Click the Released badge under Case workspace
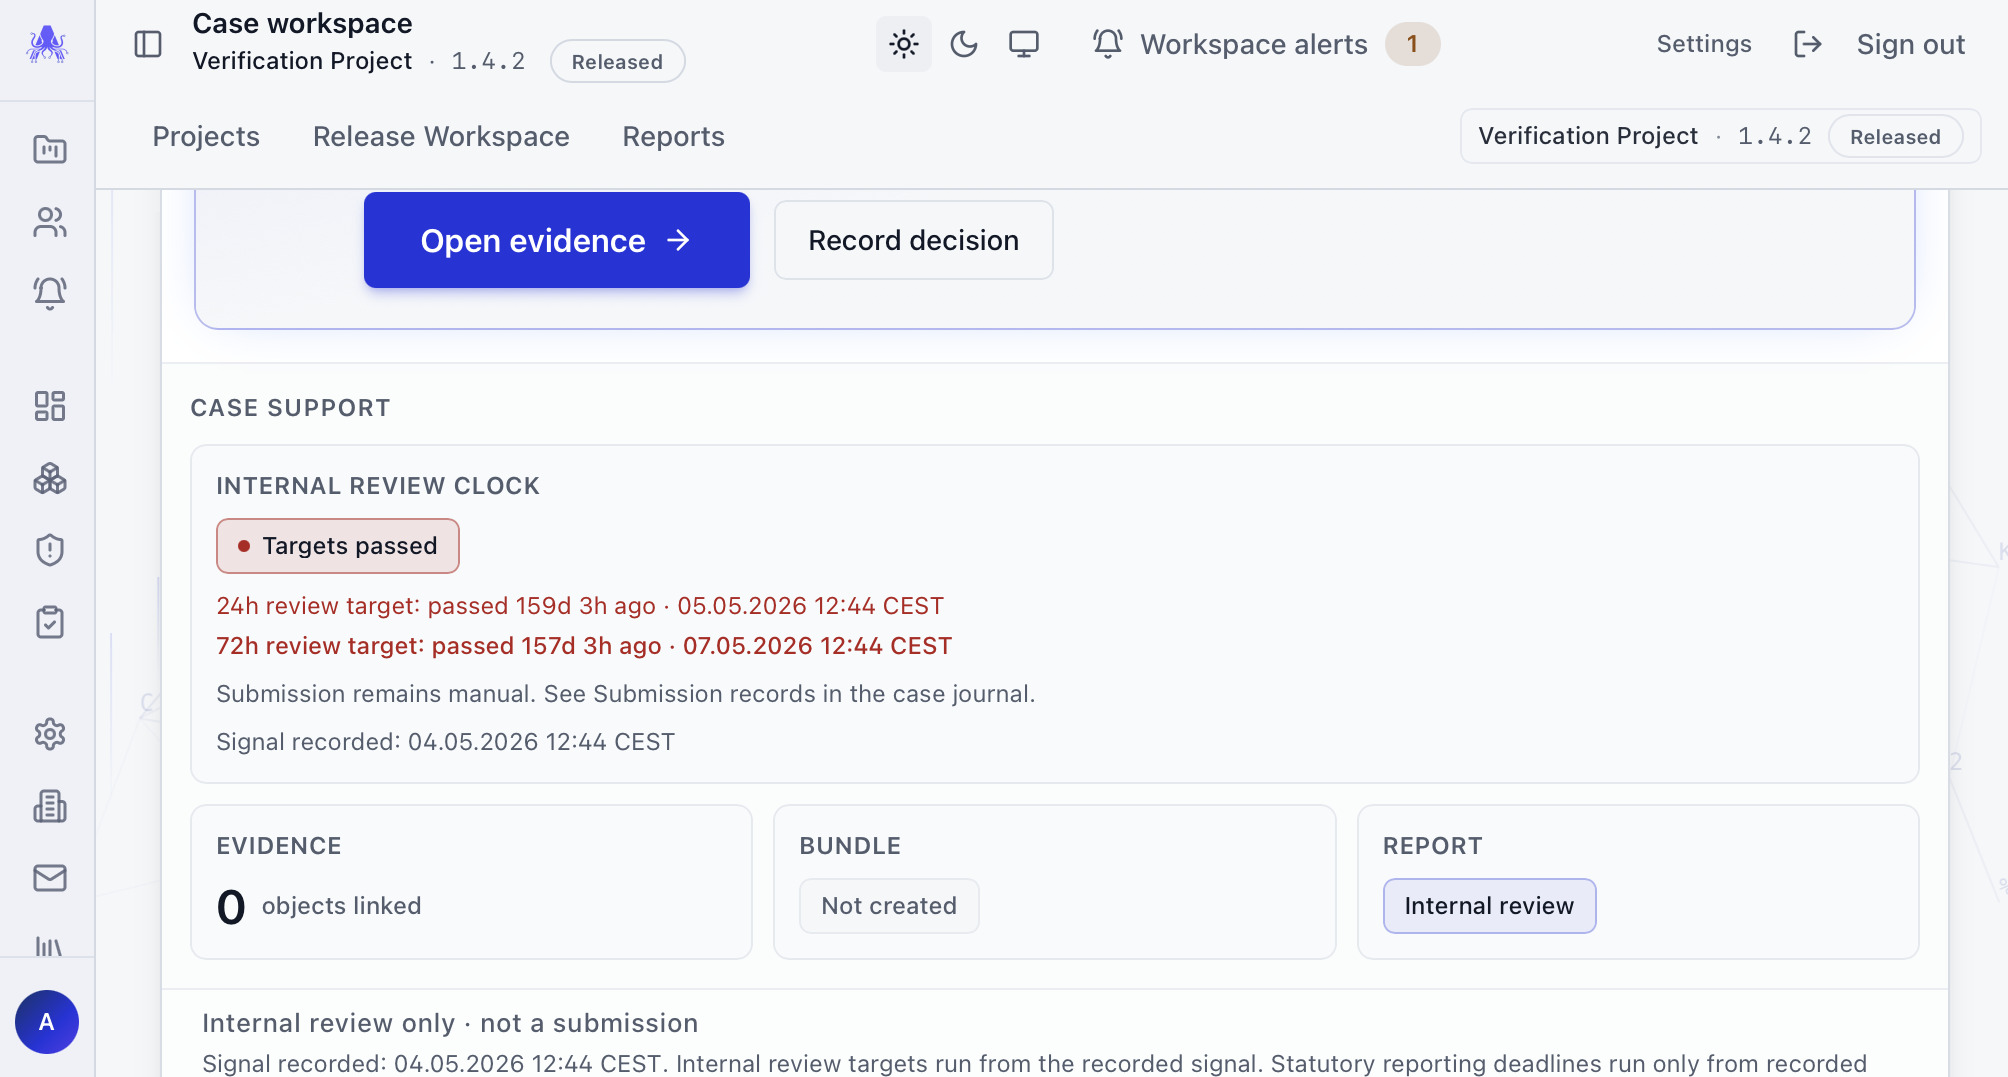The image size is (2008, 1077). point(617,62)
